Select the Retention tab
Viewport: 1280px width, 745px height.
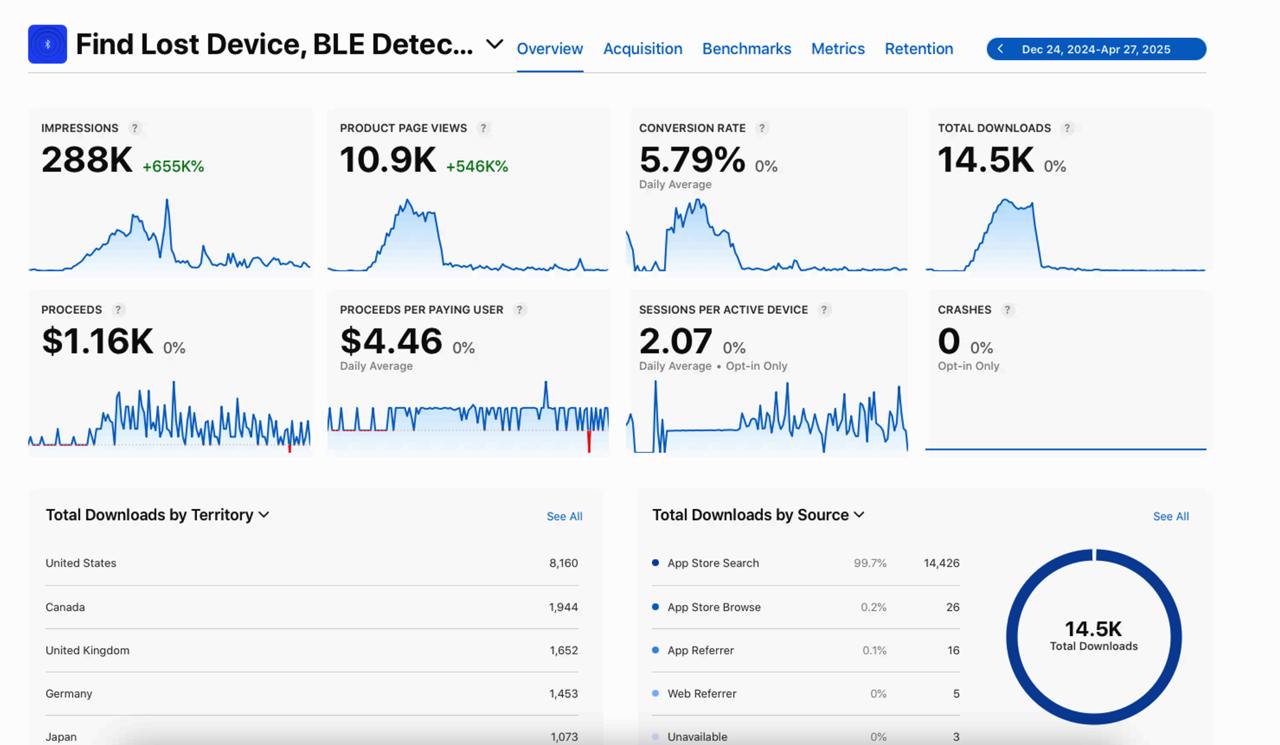coord(918,48)
